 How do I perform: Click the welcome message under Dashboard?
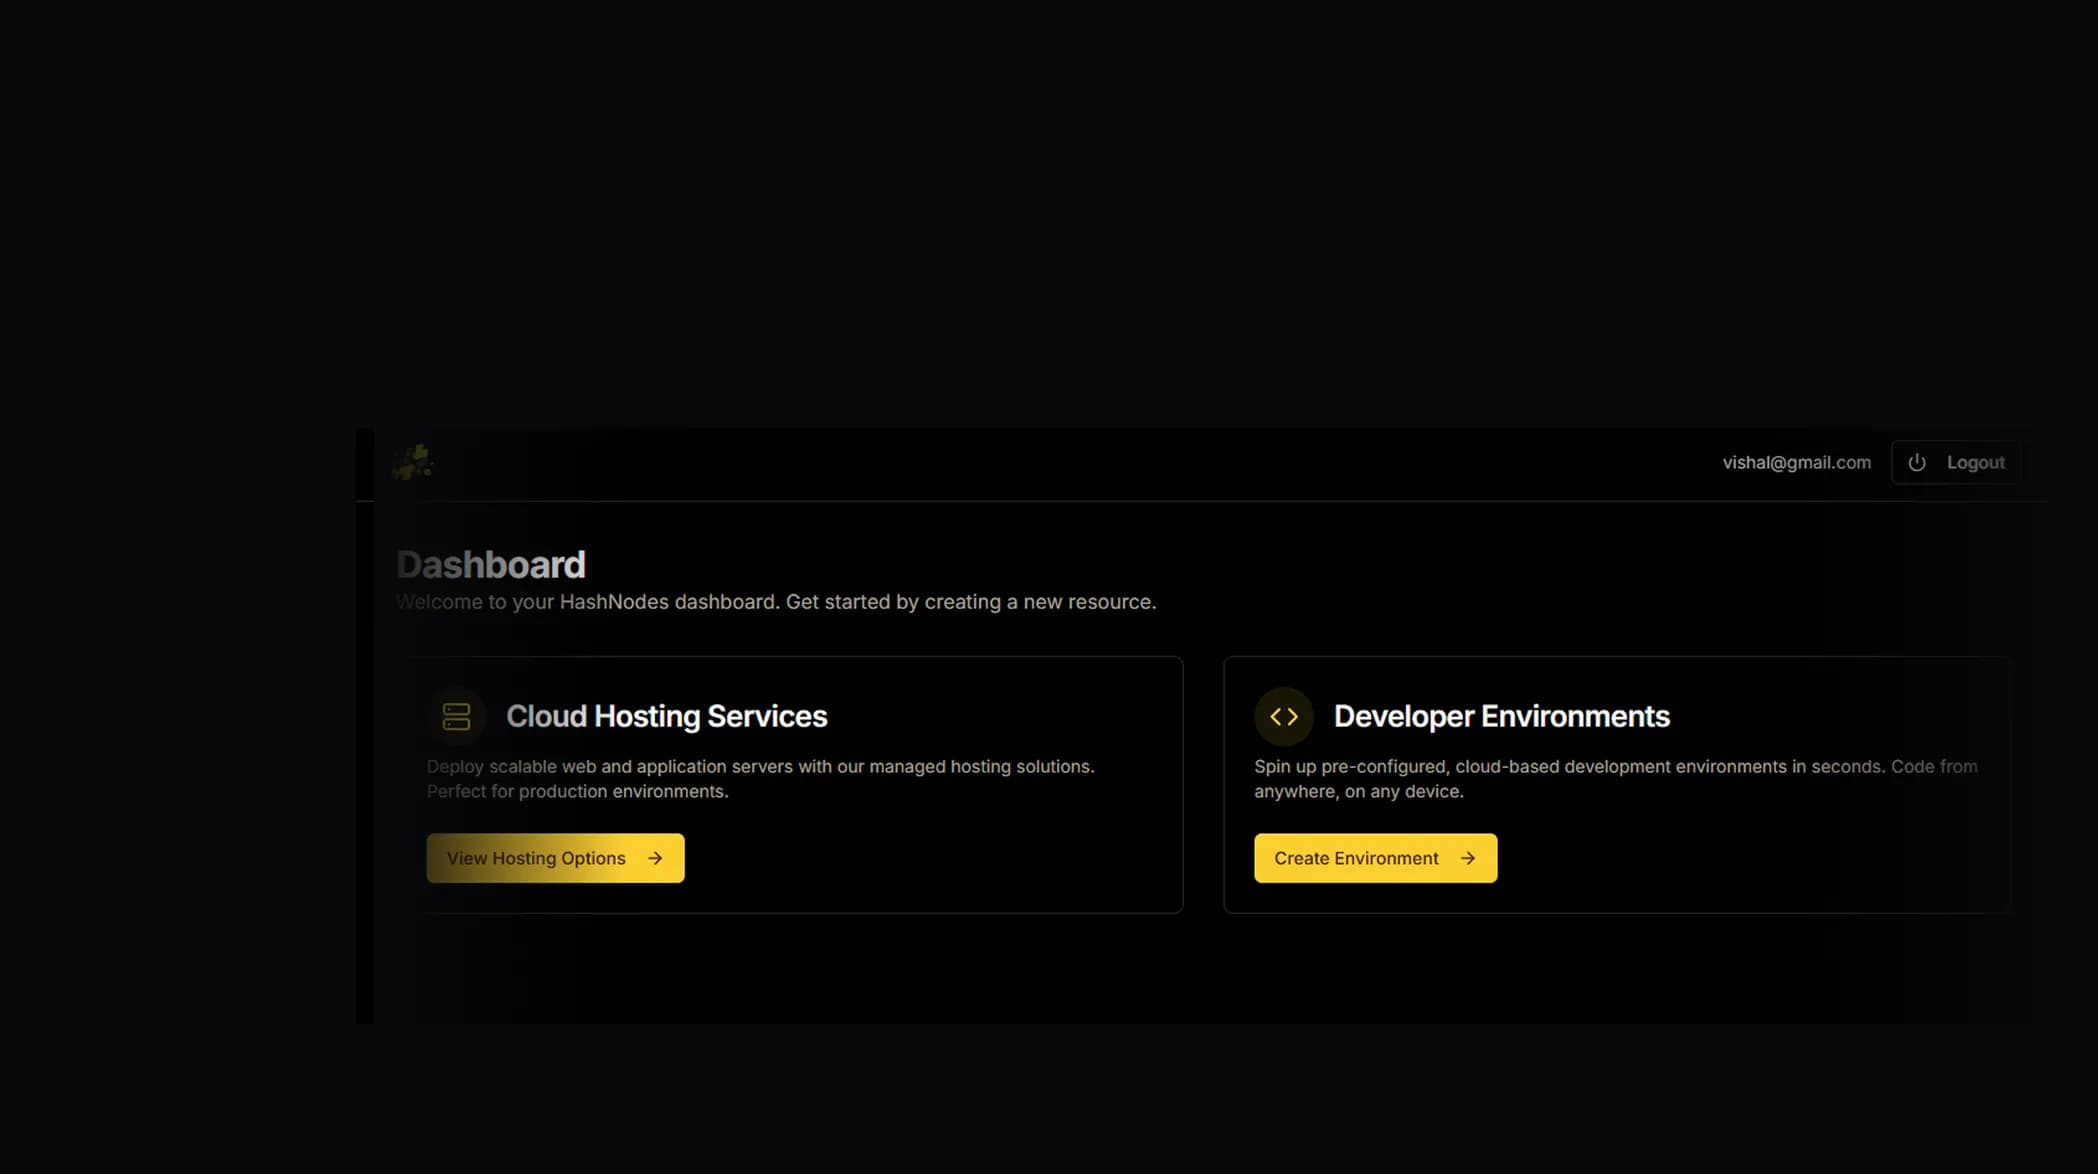[x=776, y=601]
